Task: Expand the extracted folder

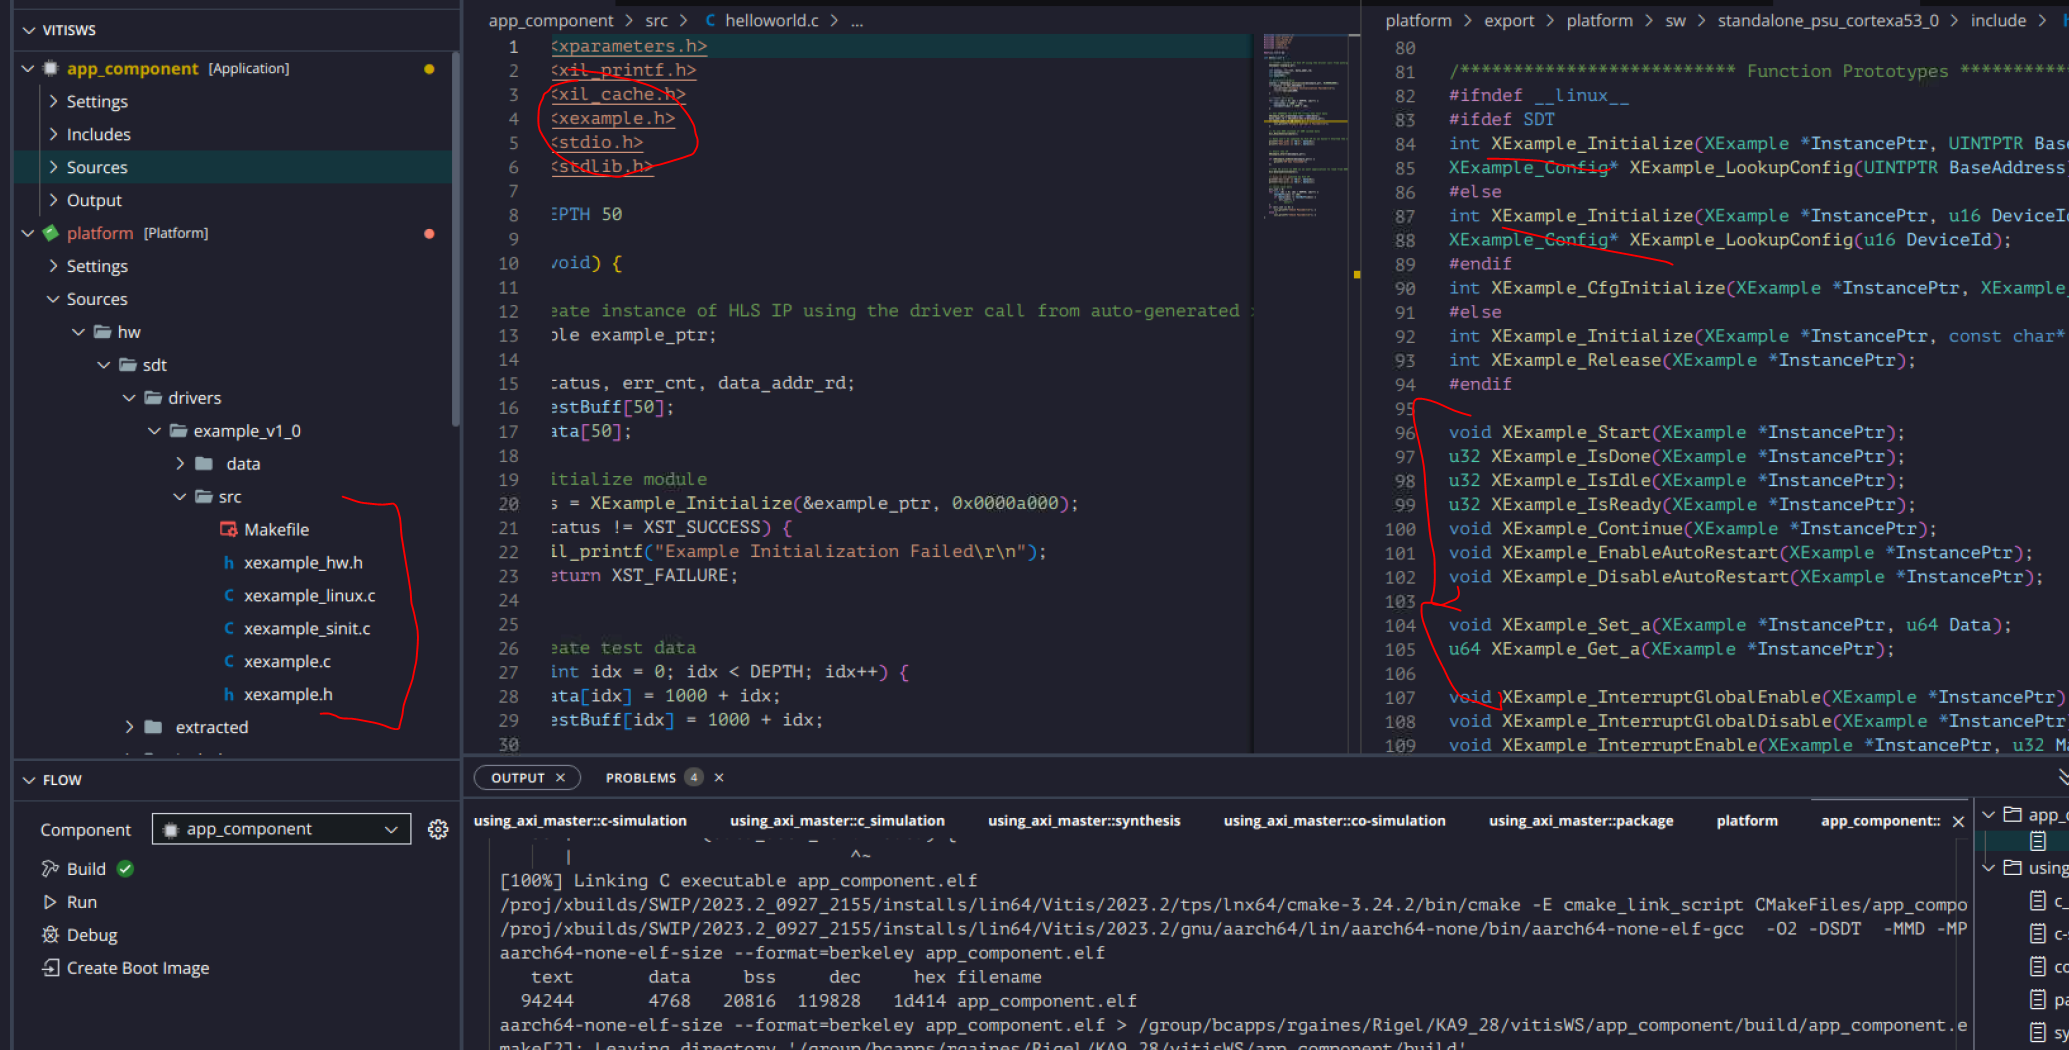Action: [129, 727]
